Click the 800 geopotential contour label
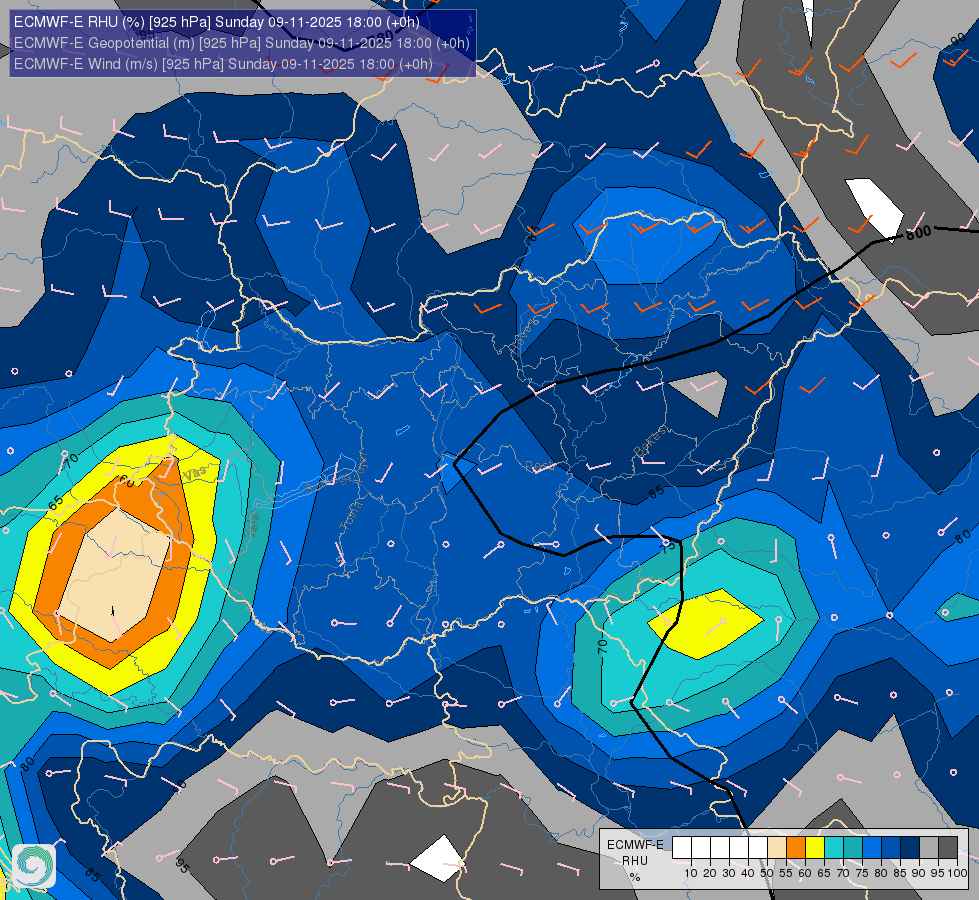This screenshot has width=979, height=900. (x=919, y=233)
